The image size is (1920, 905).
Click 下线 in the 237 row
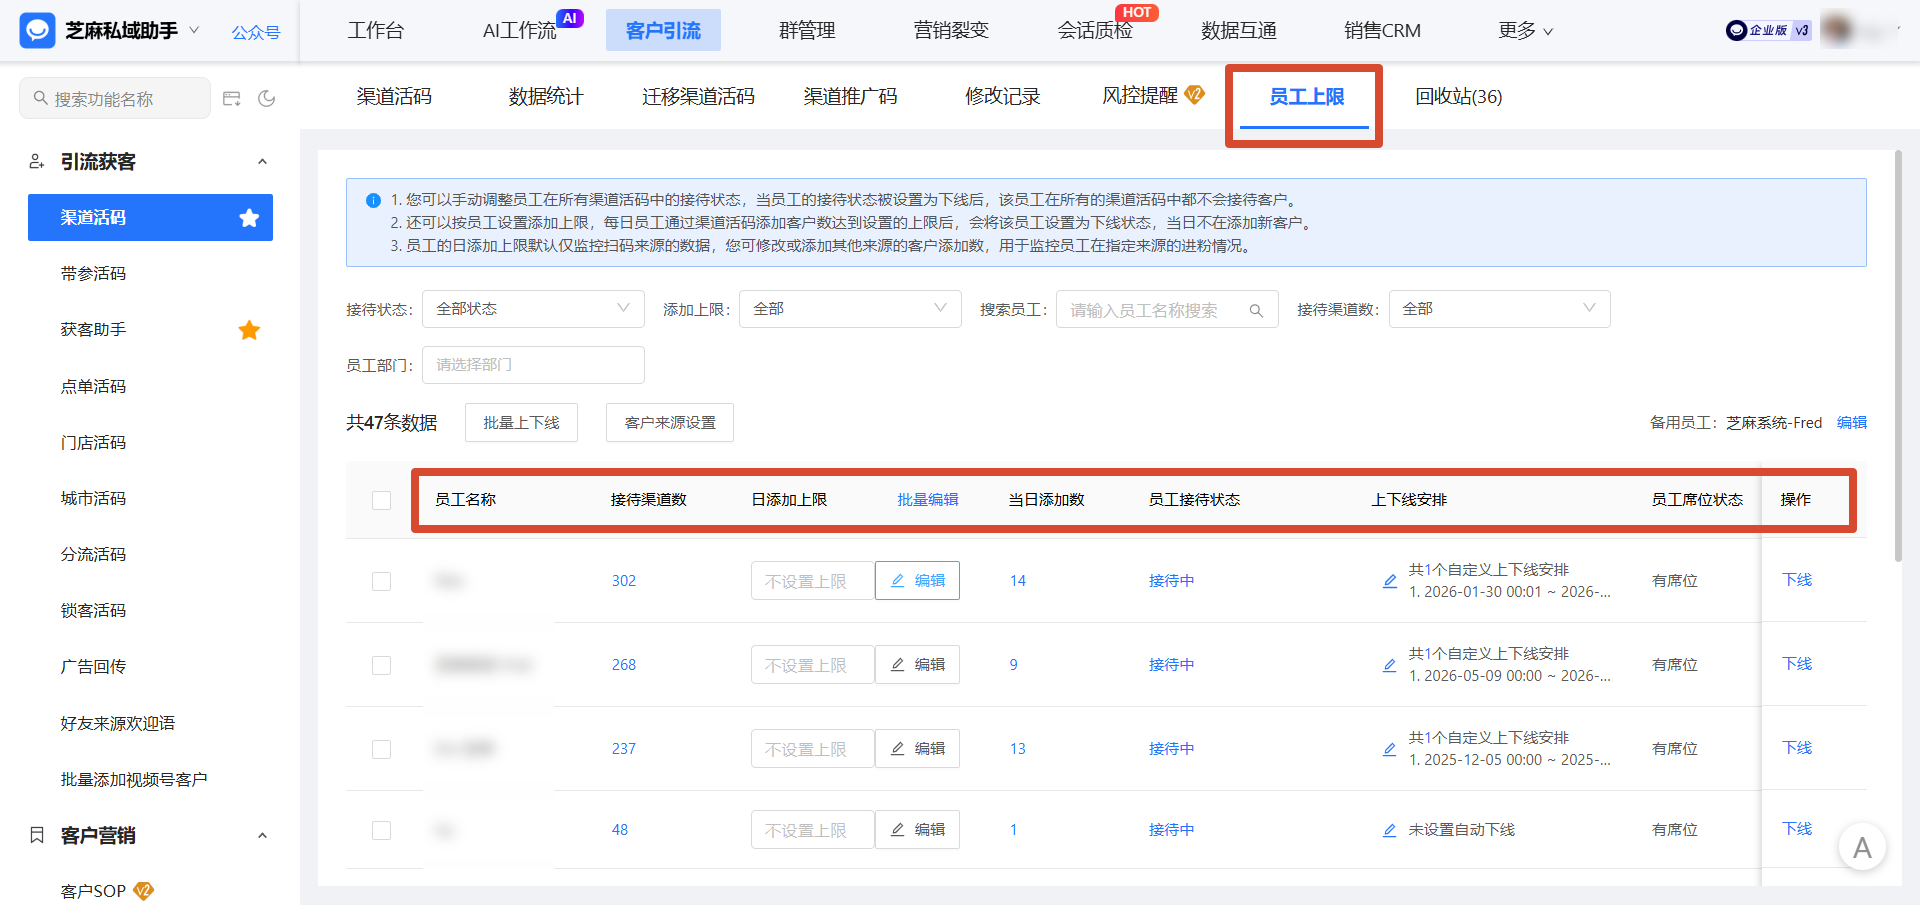click(1797, 747)
